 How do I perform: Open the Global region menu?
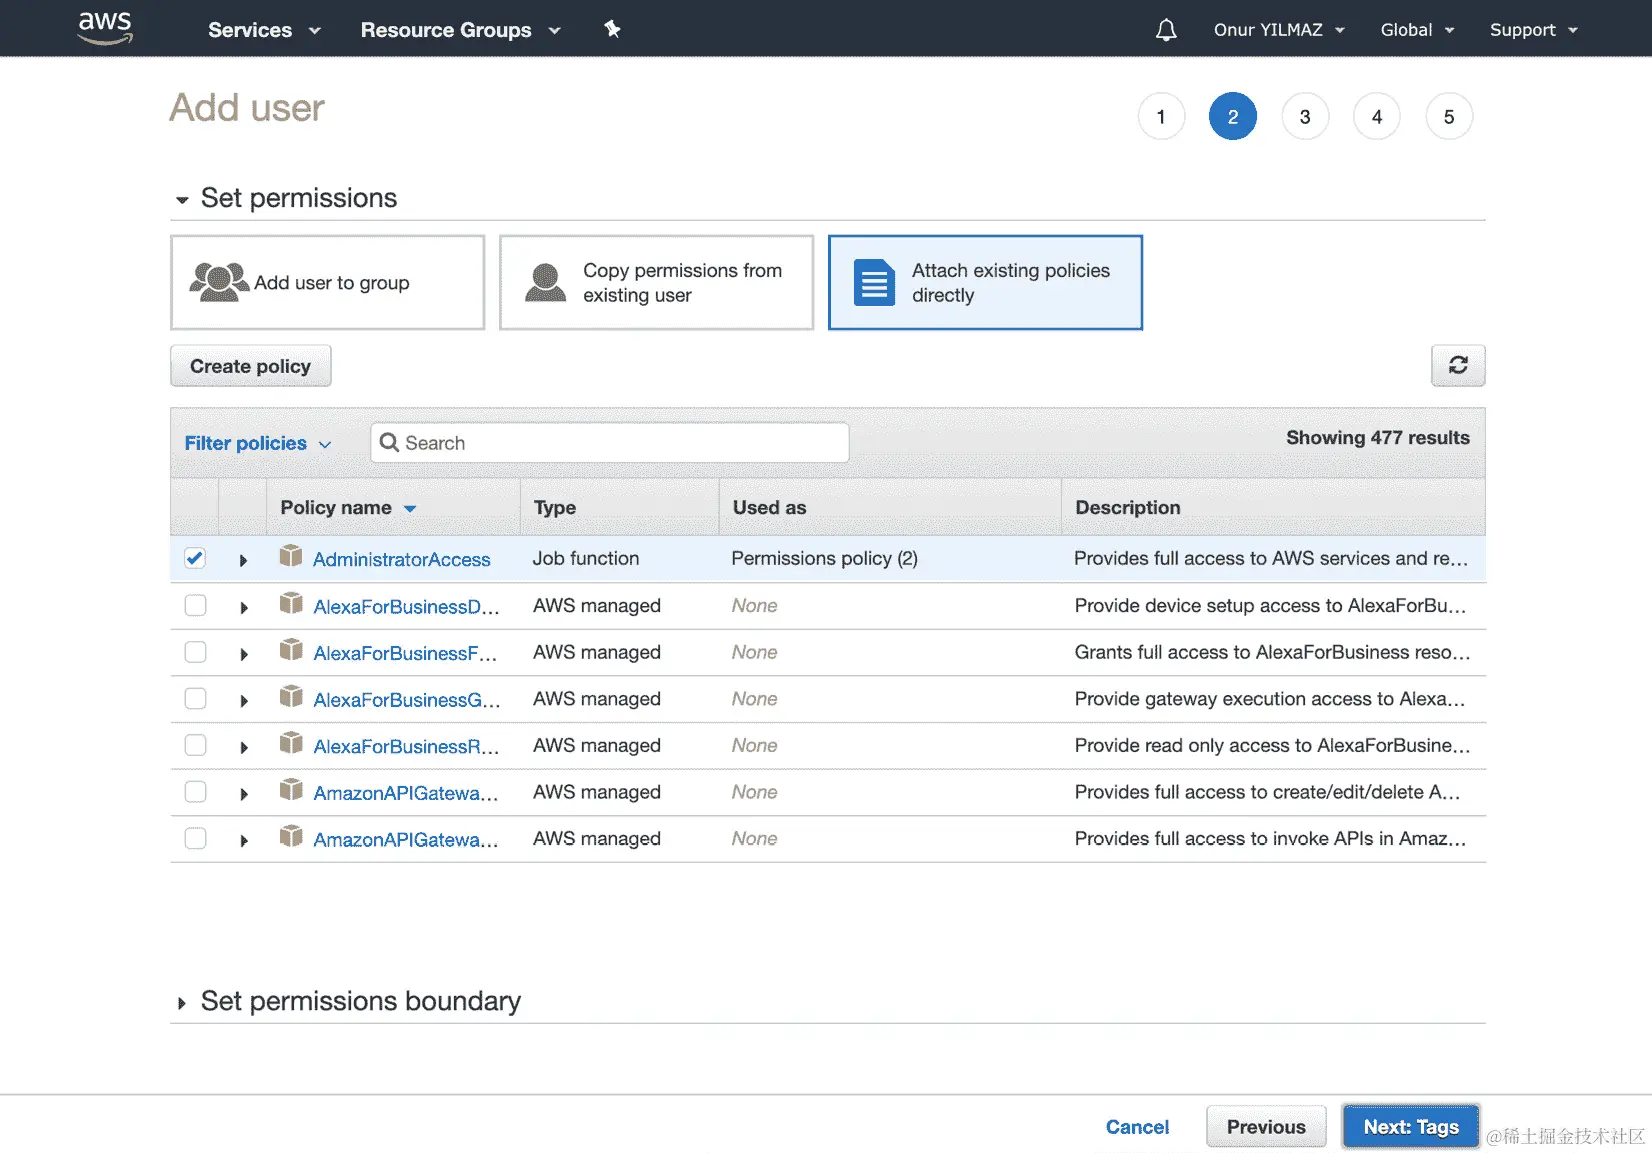[x=1417, y=30]
